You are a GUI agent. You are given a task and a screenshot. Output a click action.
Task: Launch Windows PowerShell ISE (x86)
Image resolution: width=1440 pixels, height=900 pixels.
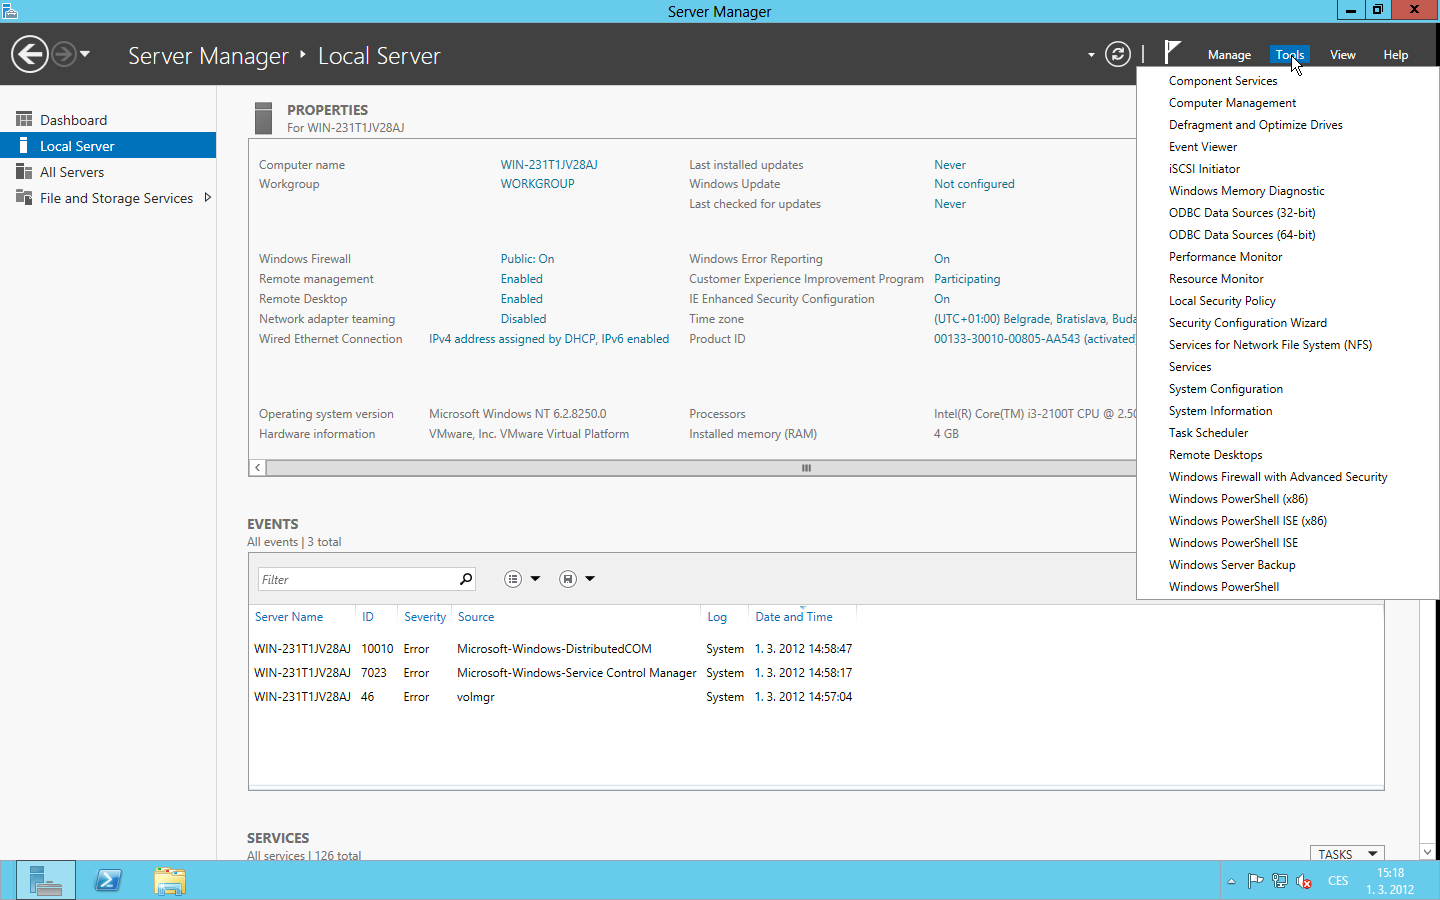[x=1248, y=521]
